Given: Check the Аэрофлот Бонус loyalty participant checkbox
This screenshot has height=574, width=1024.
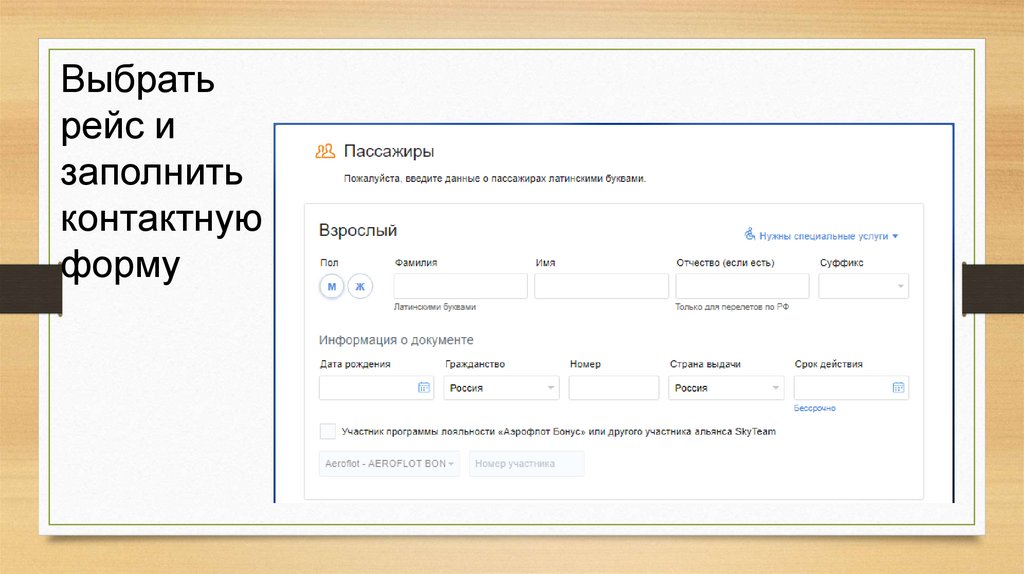Looking at the screenshot, I should pyautogui.click(x=328, y=431).
